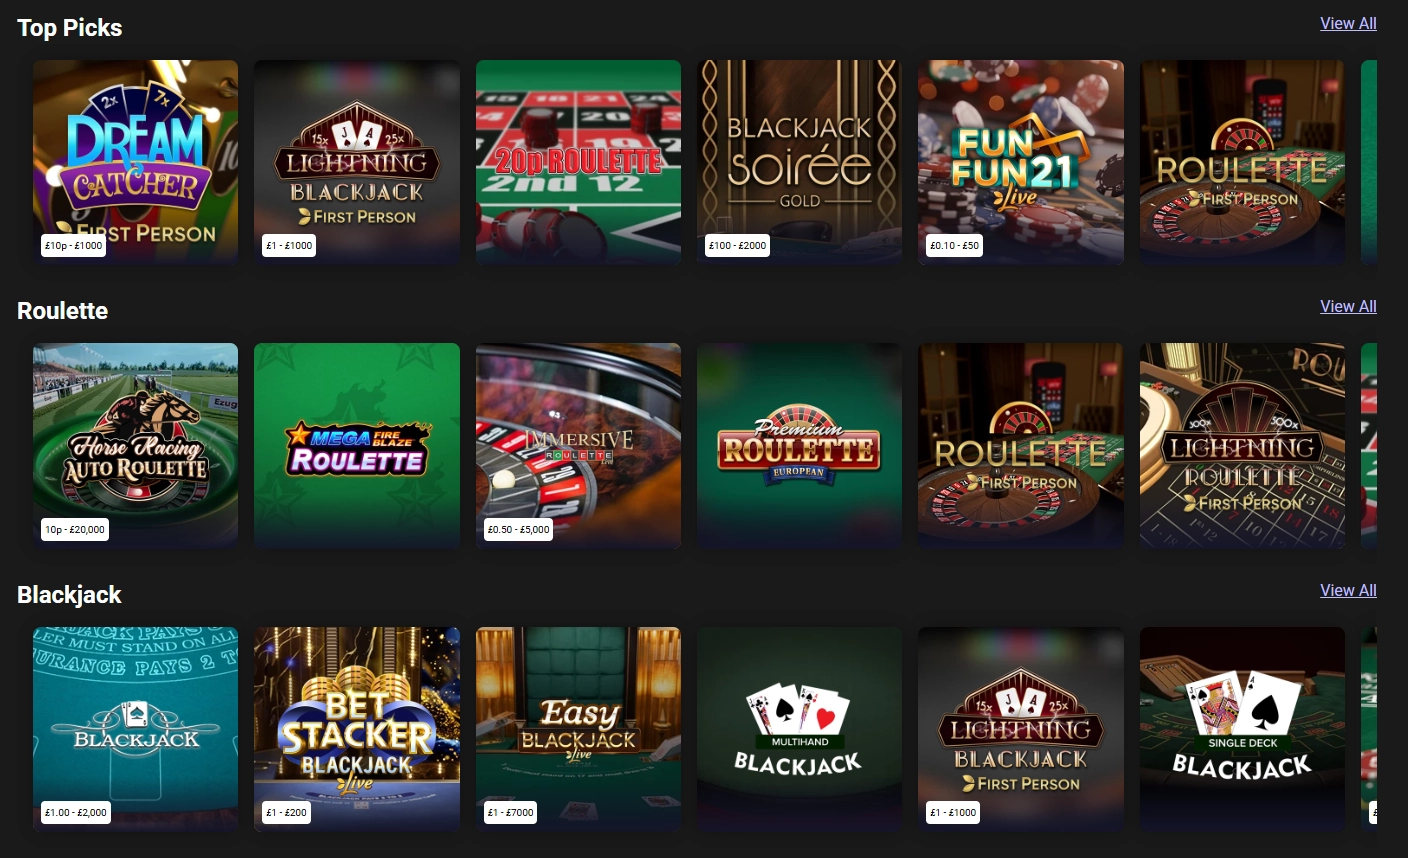Select Premium Roulette European tile
Screen dimensions: 1408x858
800,446
